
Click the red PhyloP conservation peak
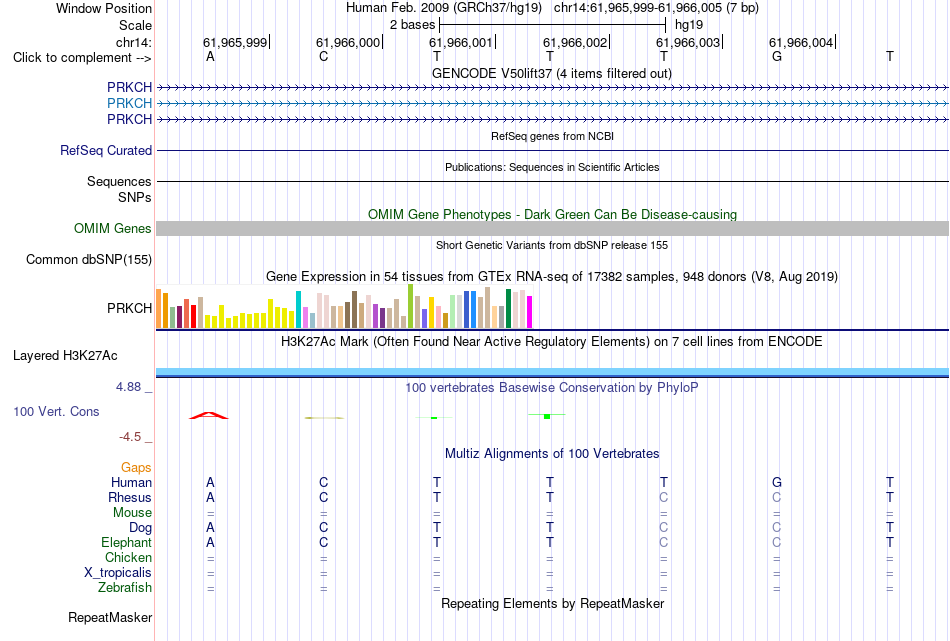(209, 415)
